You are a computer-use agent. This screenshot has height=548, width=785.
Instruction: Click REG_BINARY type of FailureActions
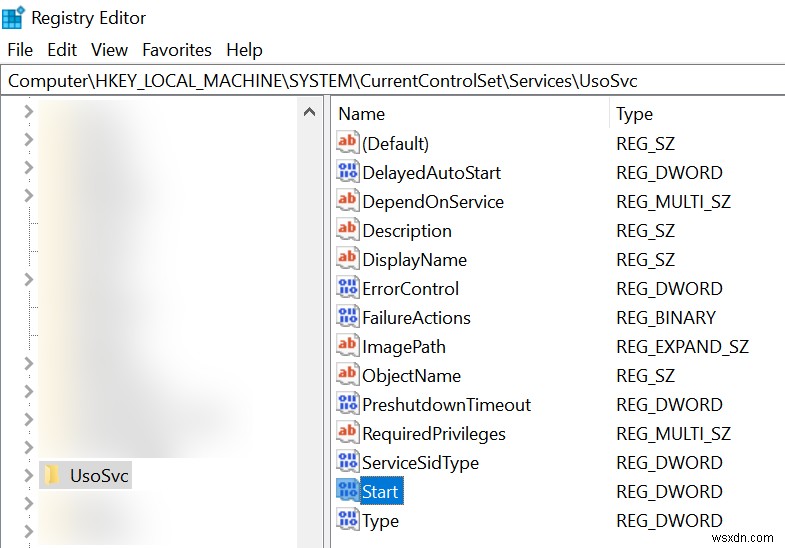[x=666, y=318]
